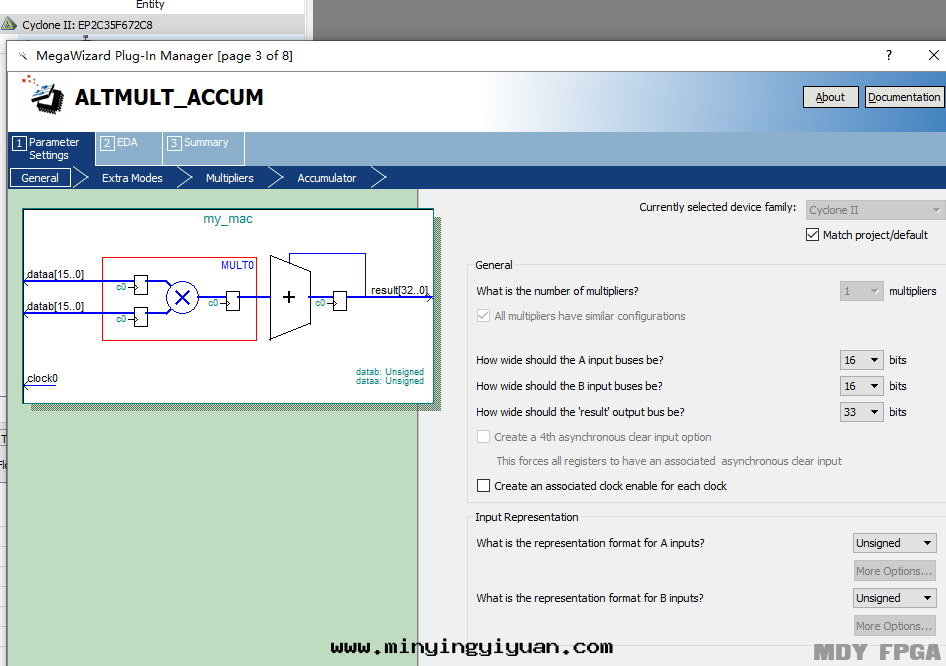Click the dataa input register box in the diagram
Image resolution: width=946 pixels, height=666 pixels.
coord(141,285)
